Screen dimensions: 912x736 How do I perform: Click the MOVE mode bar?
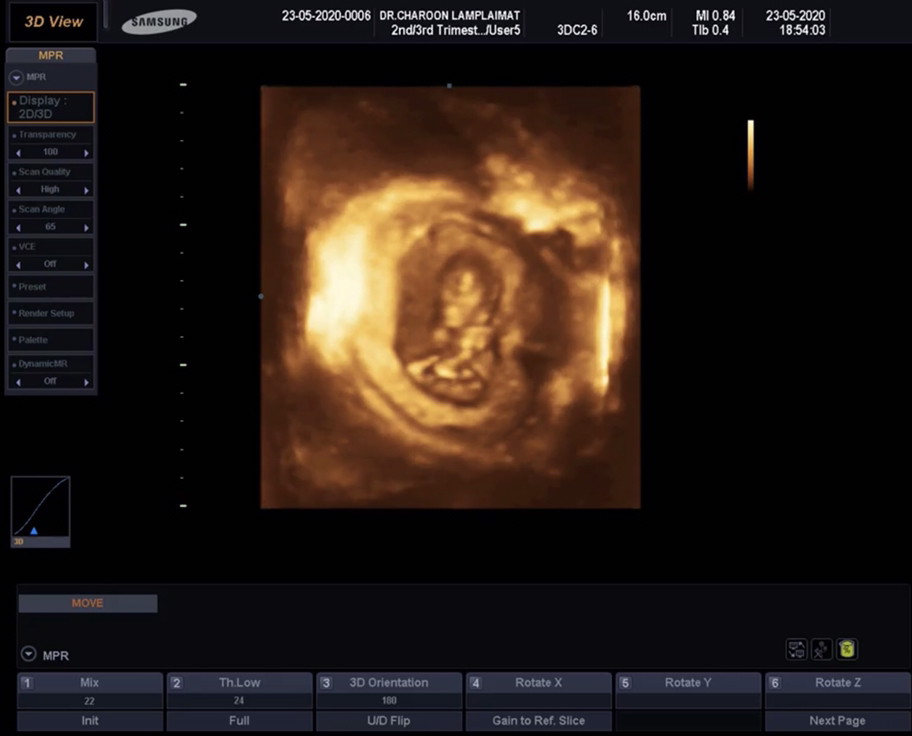pyautogui.click(x=88, y=603)
